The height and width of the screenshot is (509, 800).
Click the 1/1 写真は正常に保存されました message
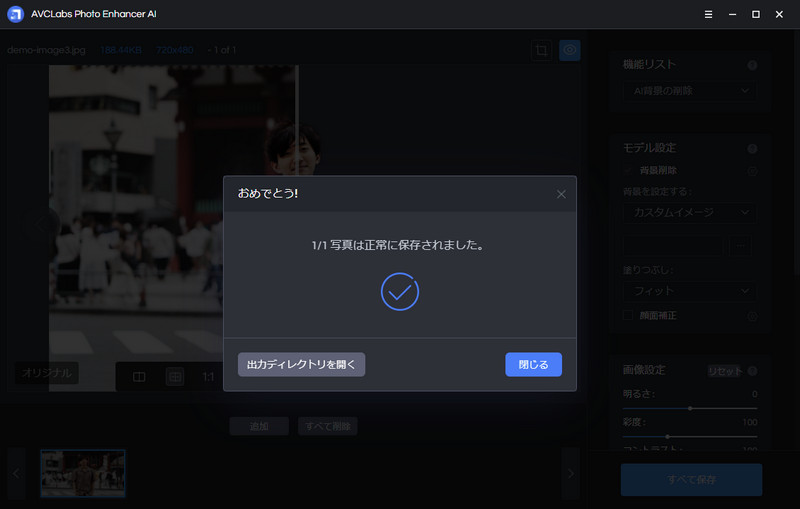click(398, 245)
